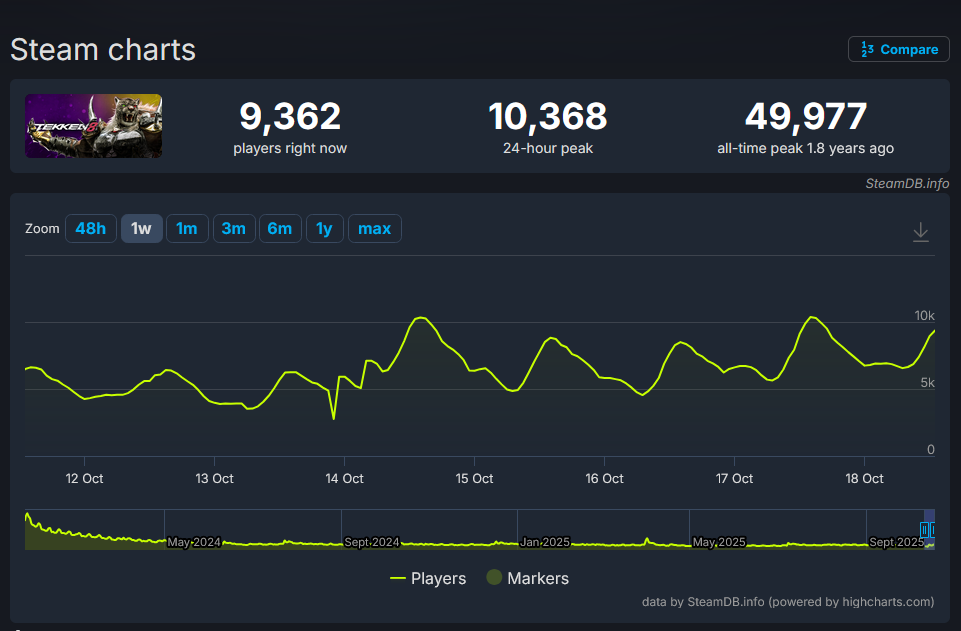This screenshot has width=961, height=631.
Task: Select the 6m zoom range
Action: 280,229
